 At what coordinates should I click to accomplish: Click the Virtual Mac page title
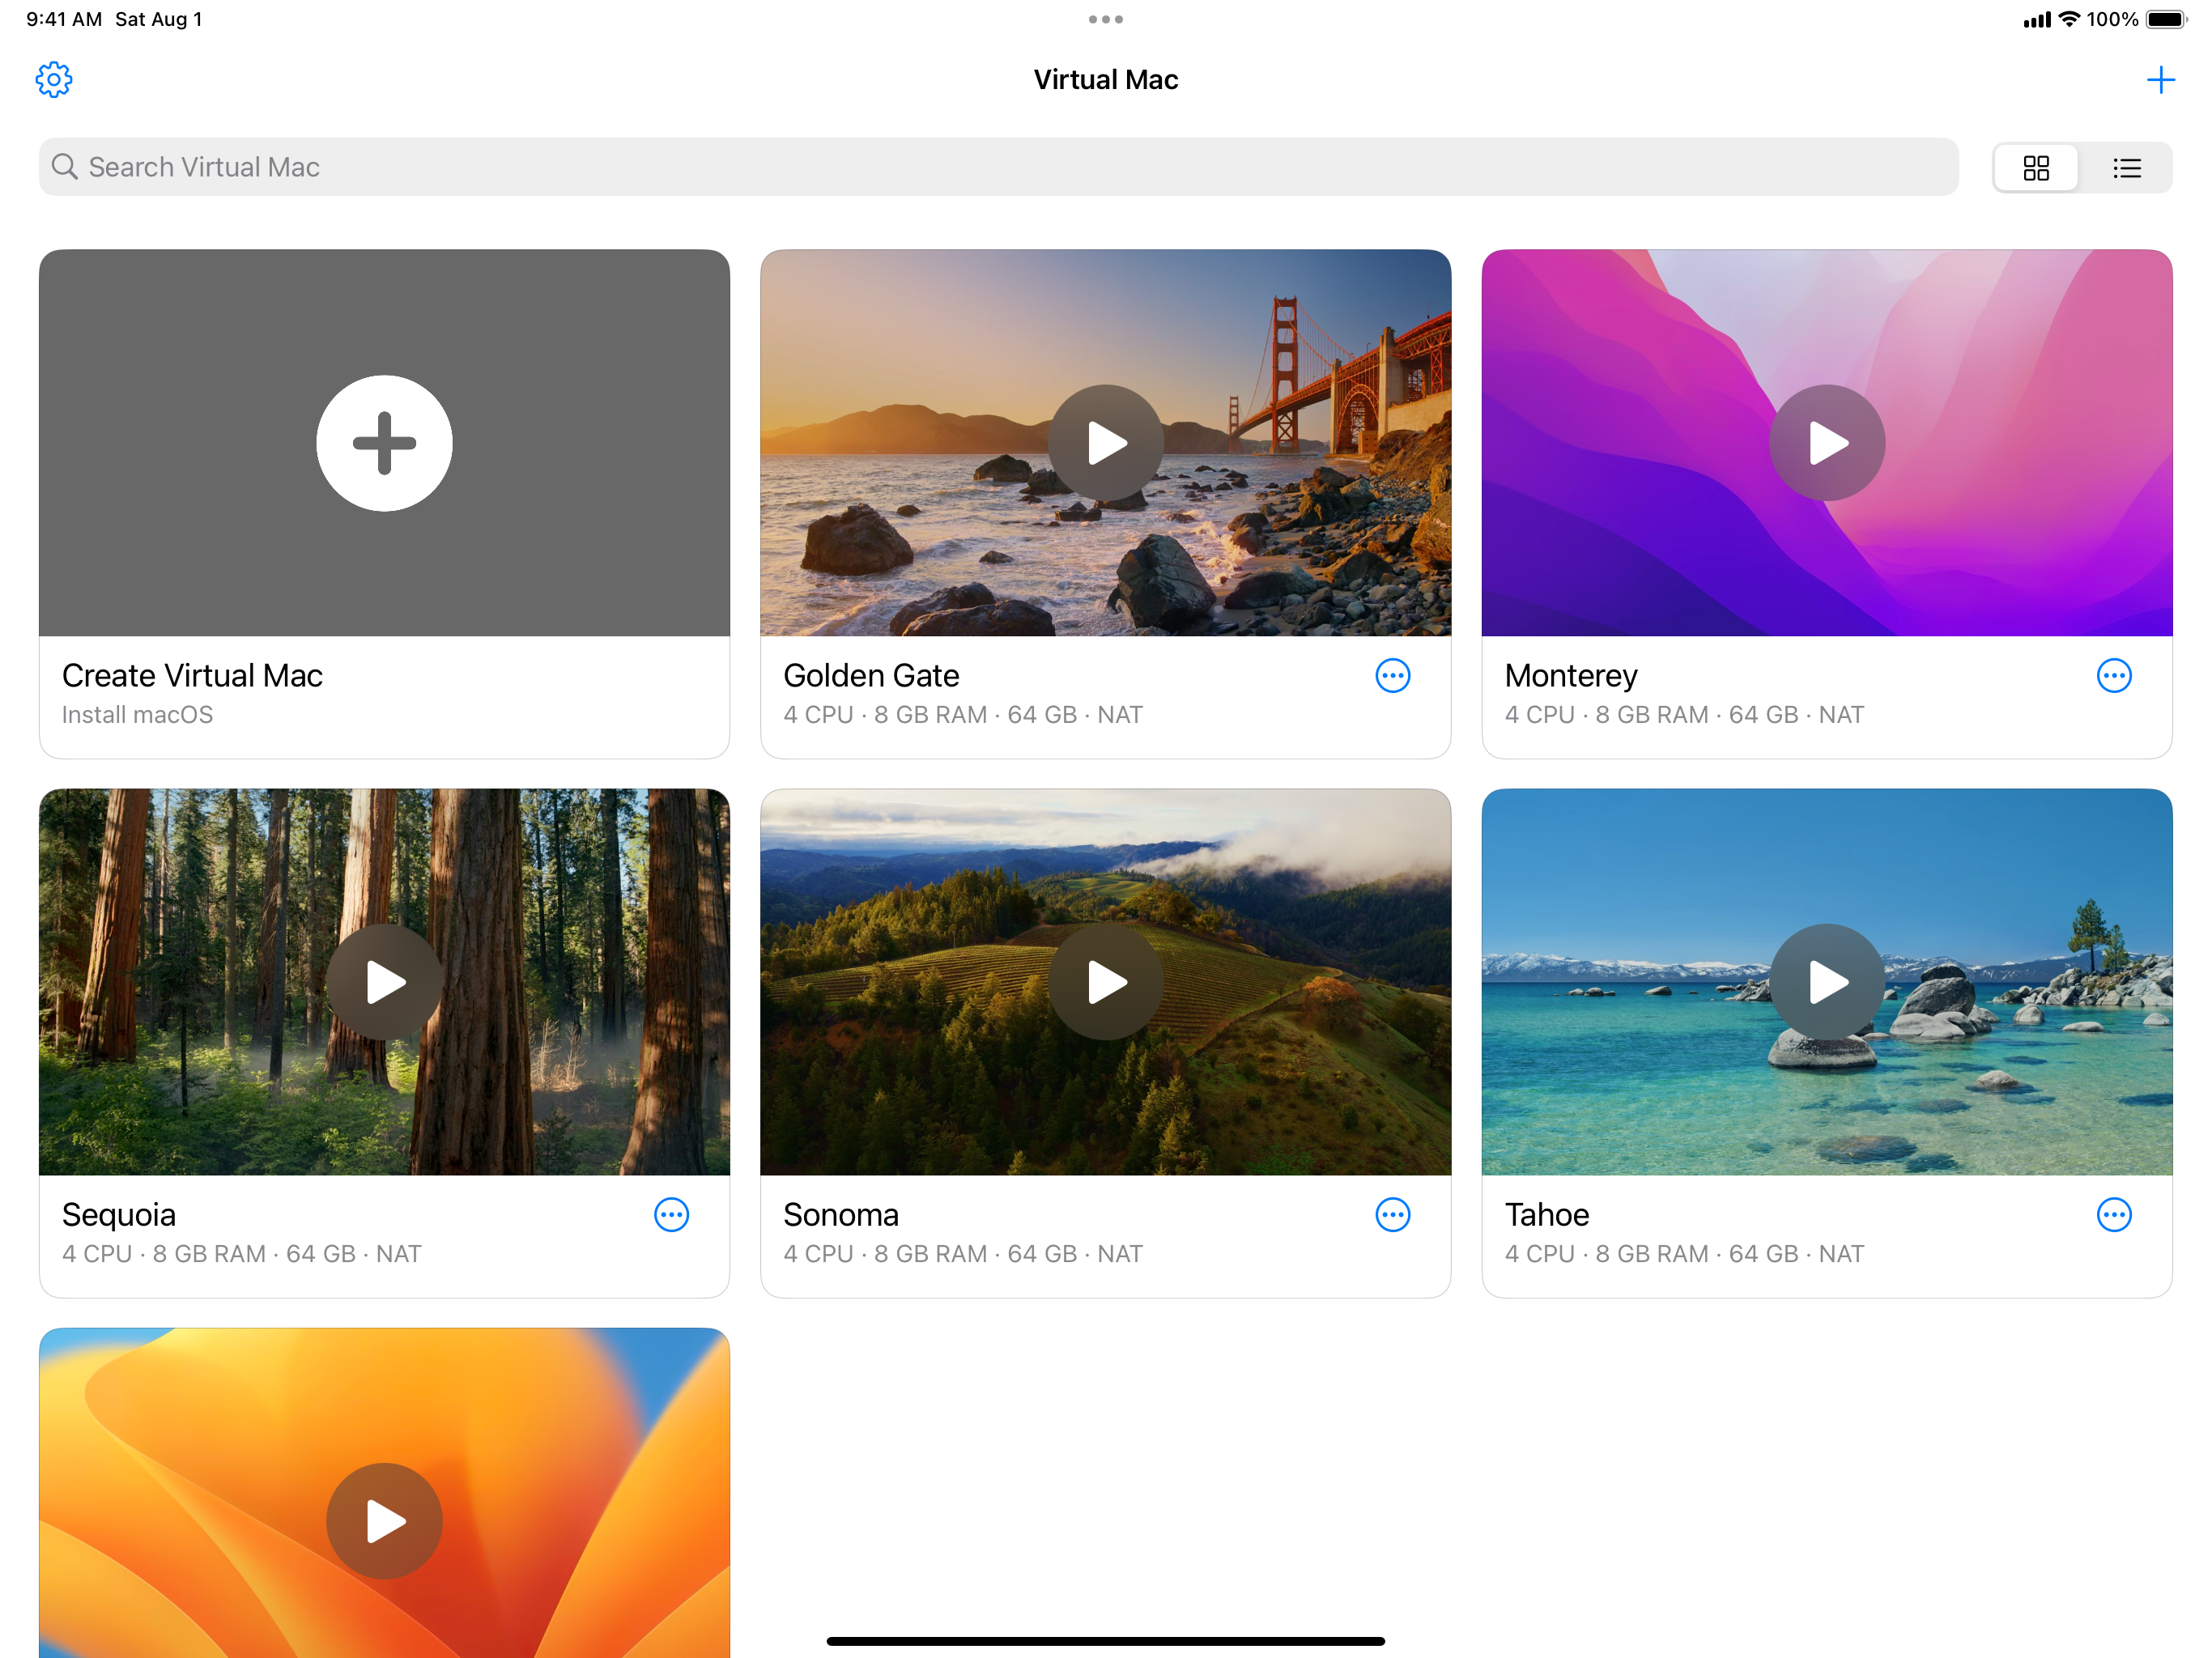point(1106,80)
